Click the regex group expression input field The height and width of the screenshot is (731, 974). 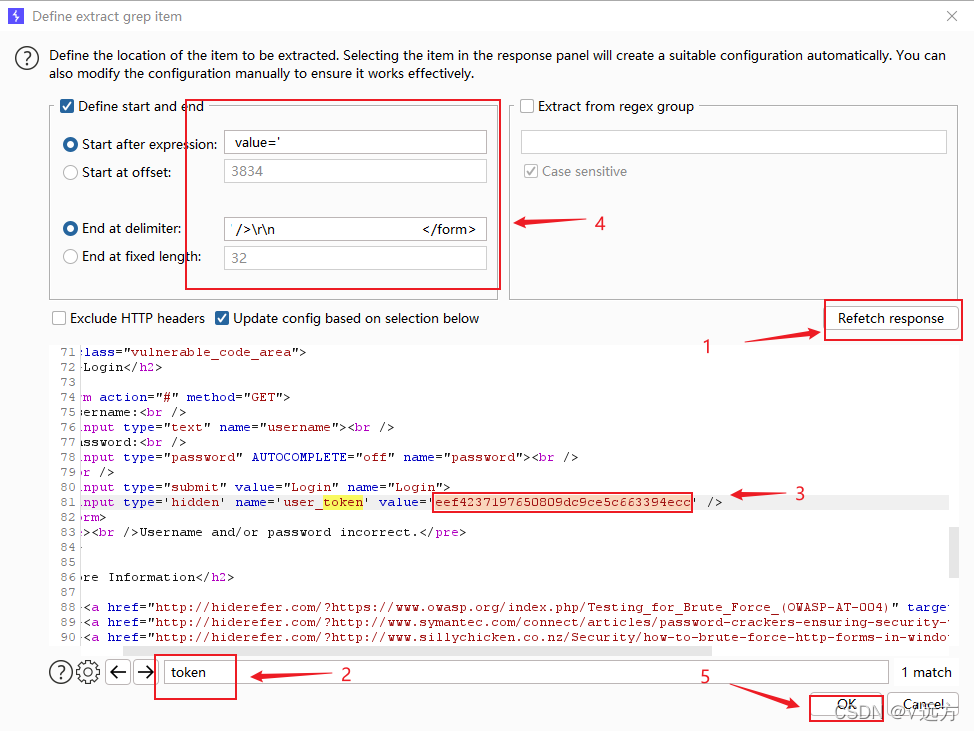coord(734,142)
